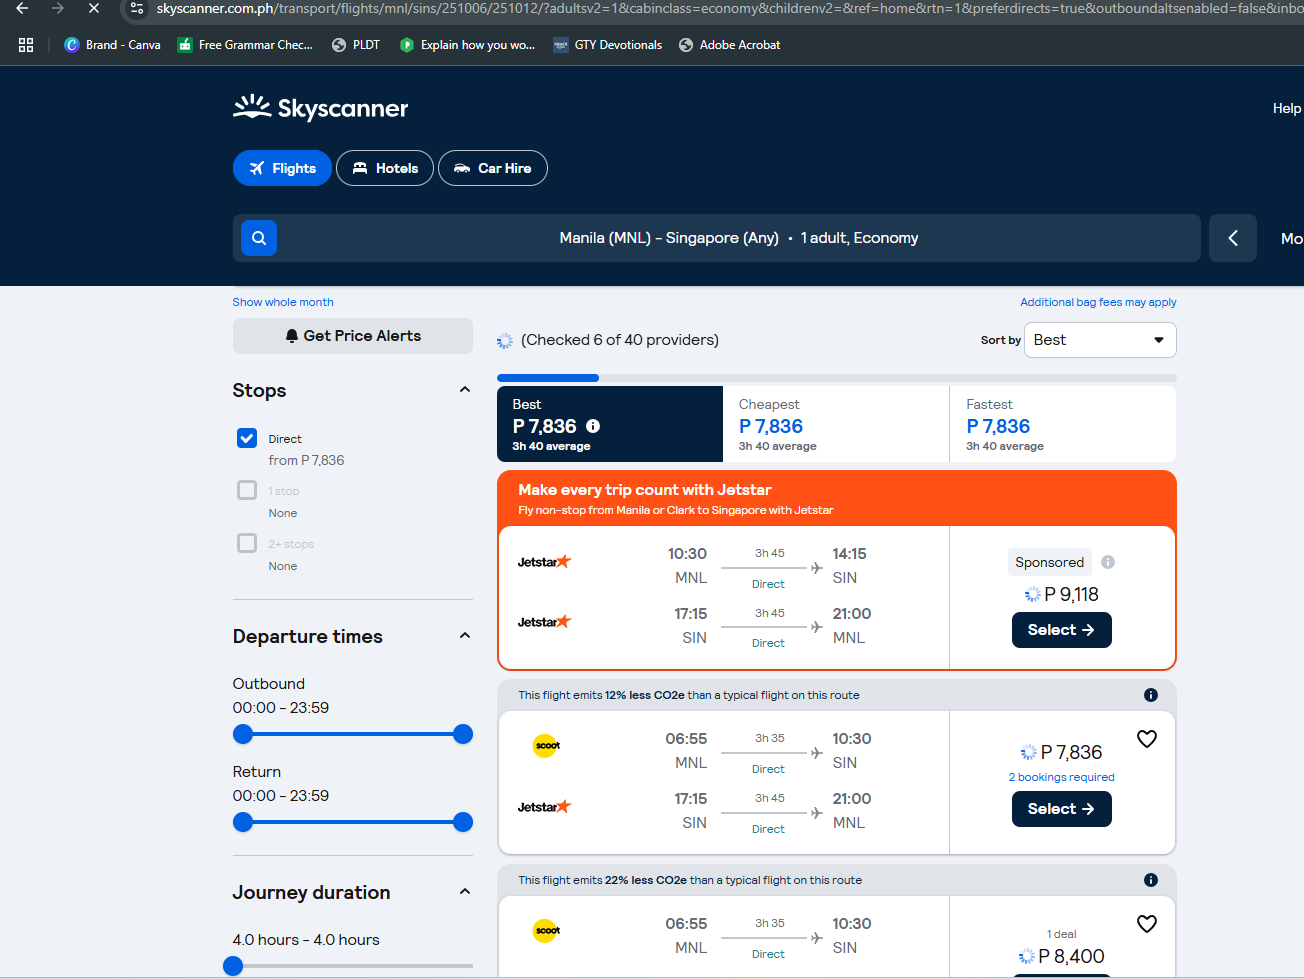Click Make every trip count with Jetstar banner
Screen dimensions: 1304x979
click(837, 498)
